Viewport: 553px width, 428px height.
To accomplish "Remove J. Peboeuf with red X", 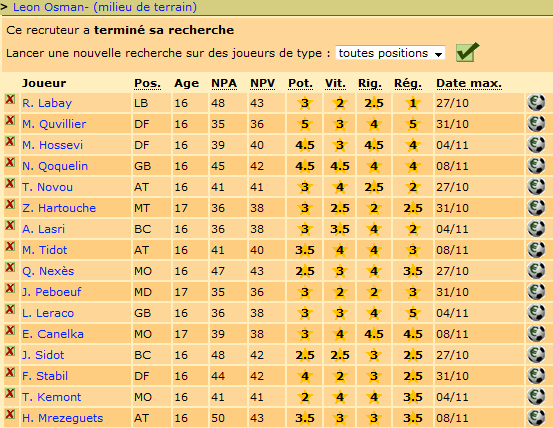I will click(x=10, y=288).
